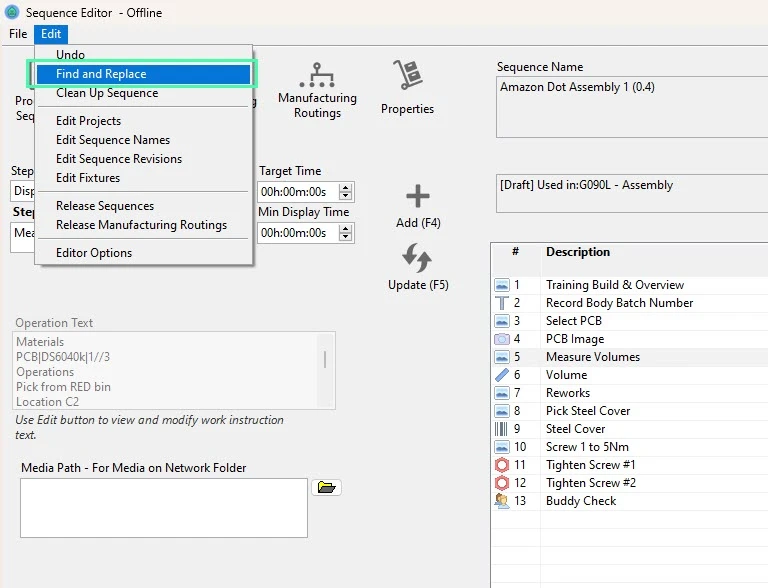Select the Record Body Batch Number row

619,303
